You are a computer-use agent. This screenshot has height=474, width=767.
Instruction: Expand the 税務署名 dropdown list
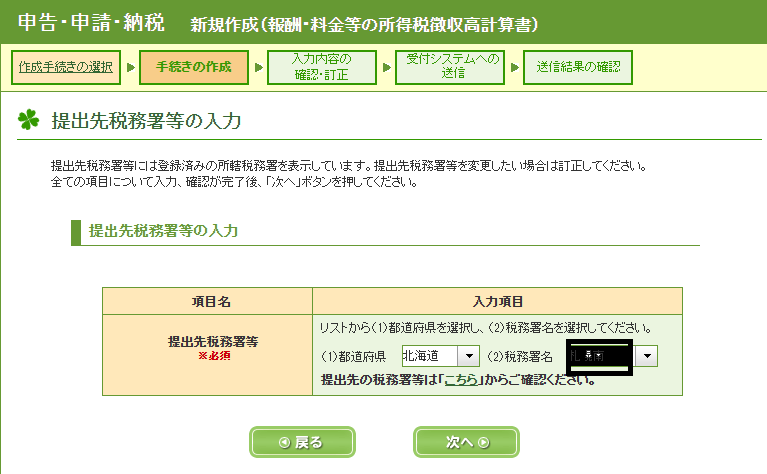pos(648,356)
